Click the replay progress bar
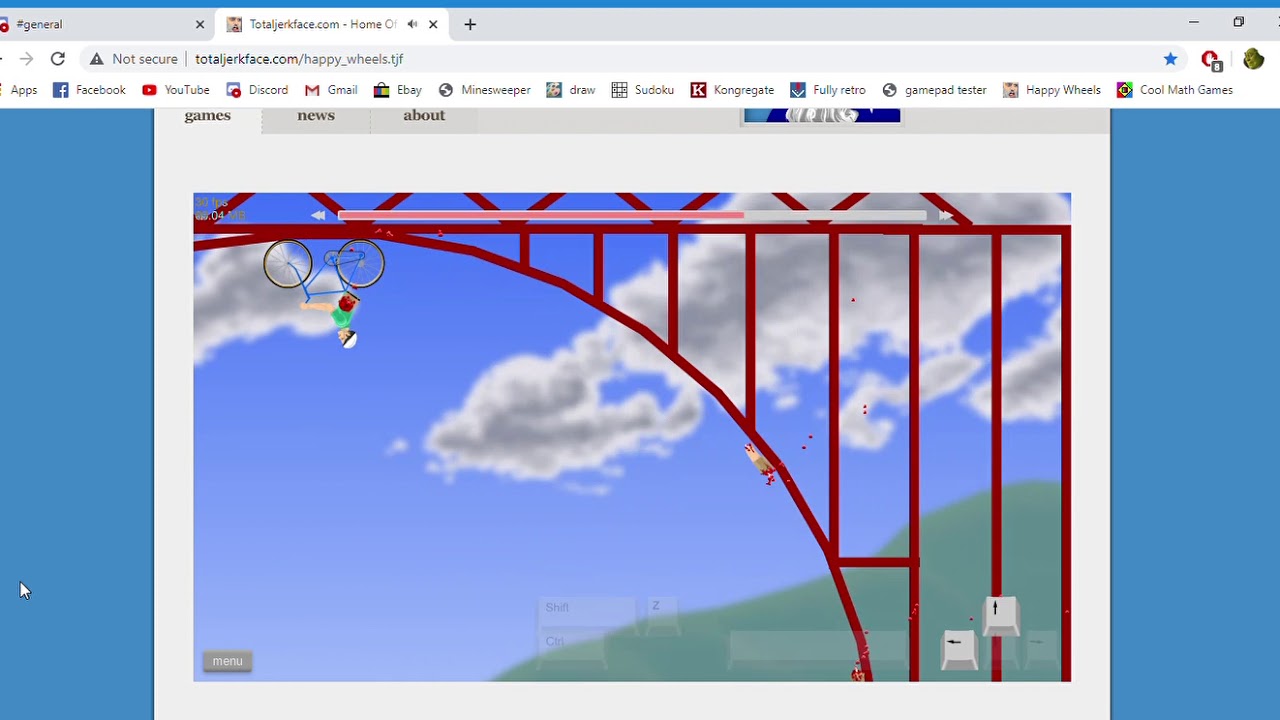 pyautogui.click(x=632, y=215)
